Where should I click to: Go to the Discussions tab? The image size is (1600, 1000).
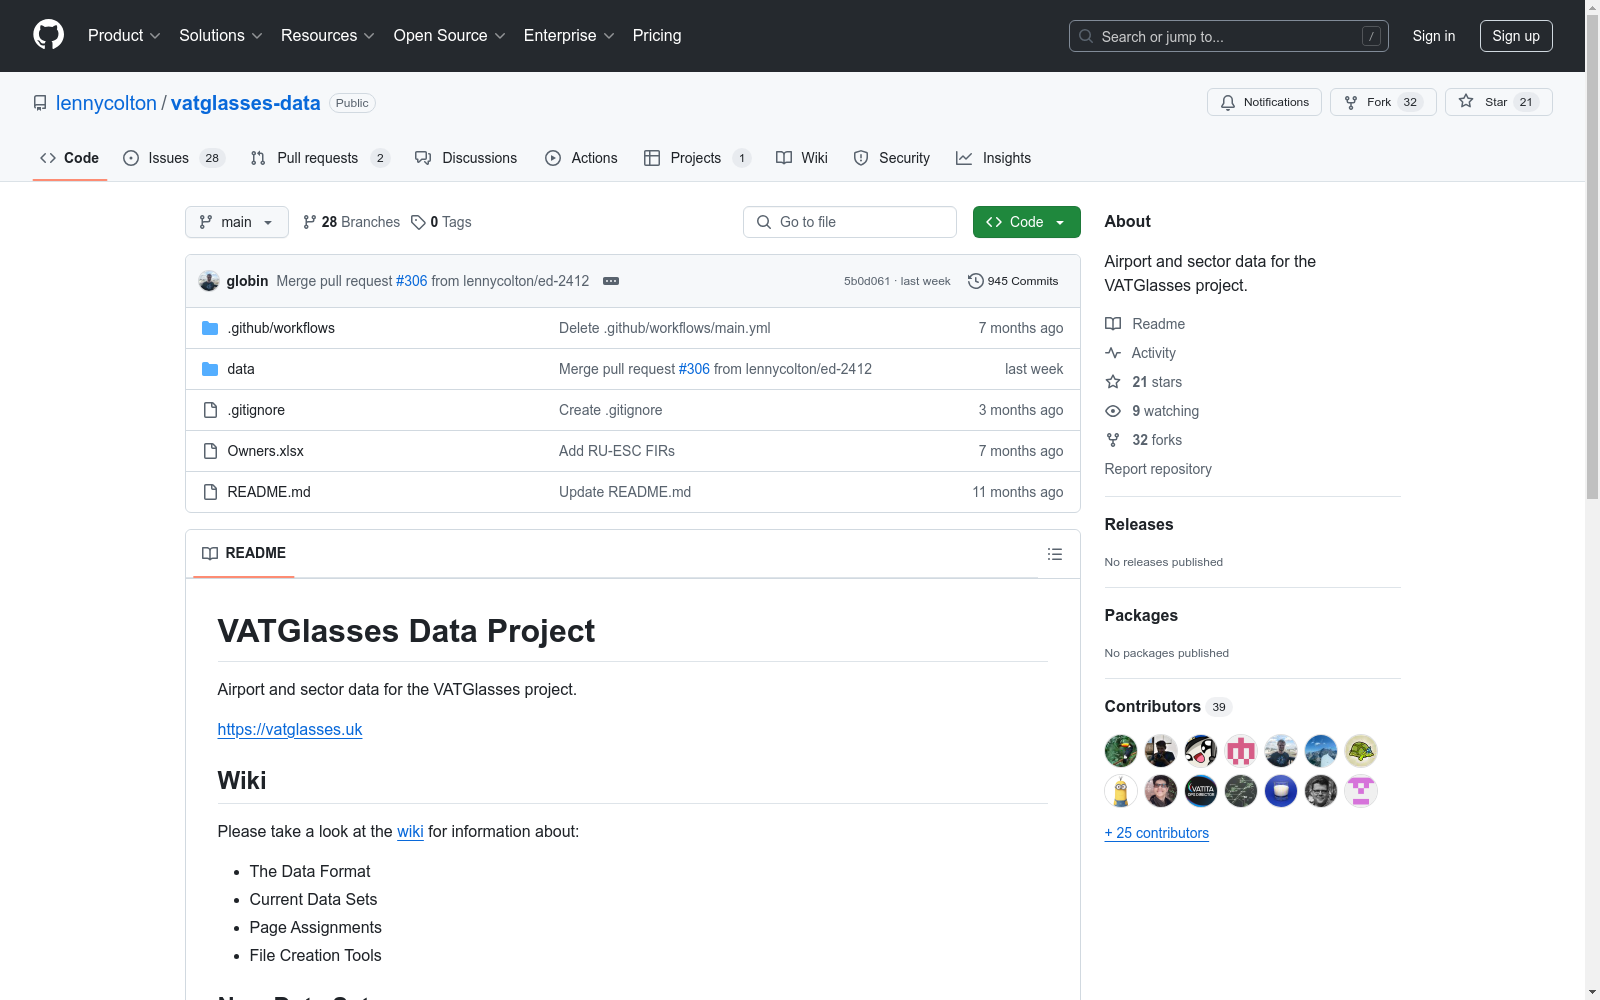coord(466,158)
